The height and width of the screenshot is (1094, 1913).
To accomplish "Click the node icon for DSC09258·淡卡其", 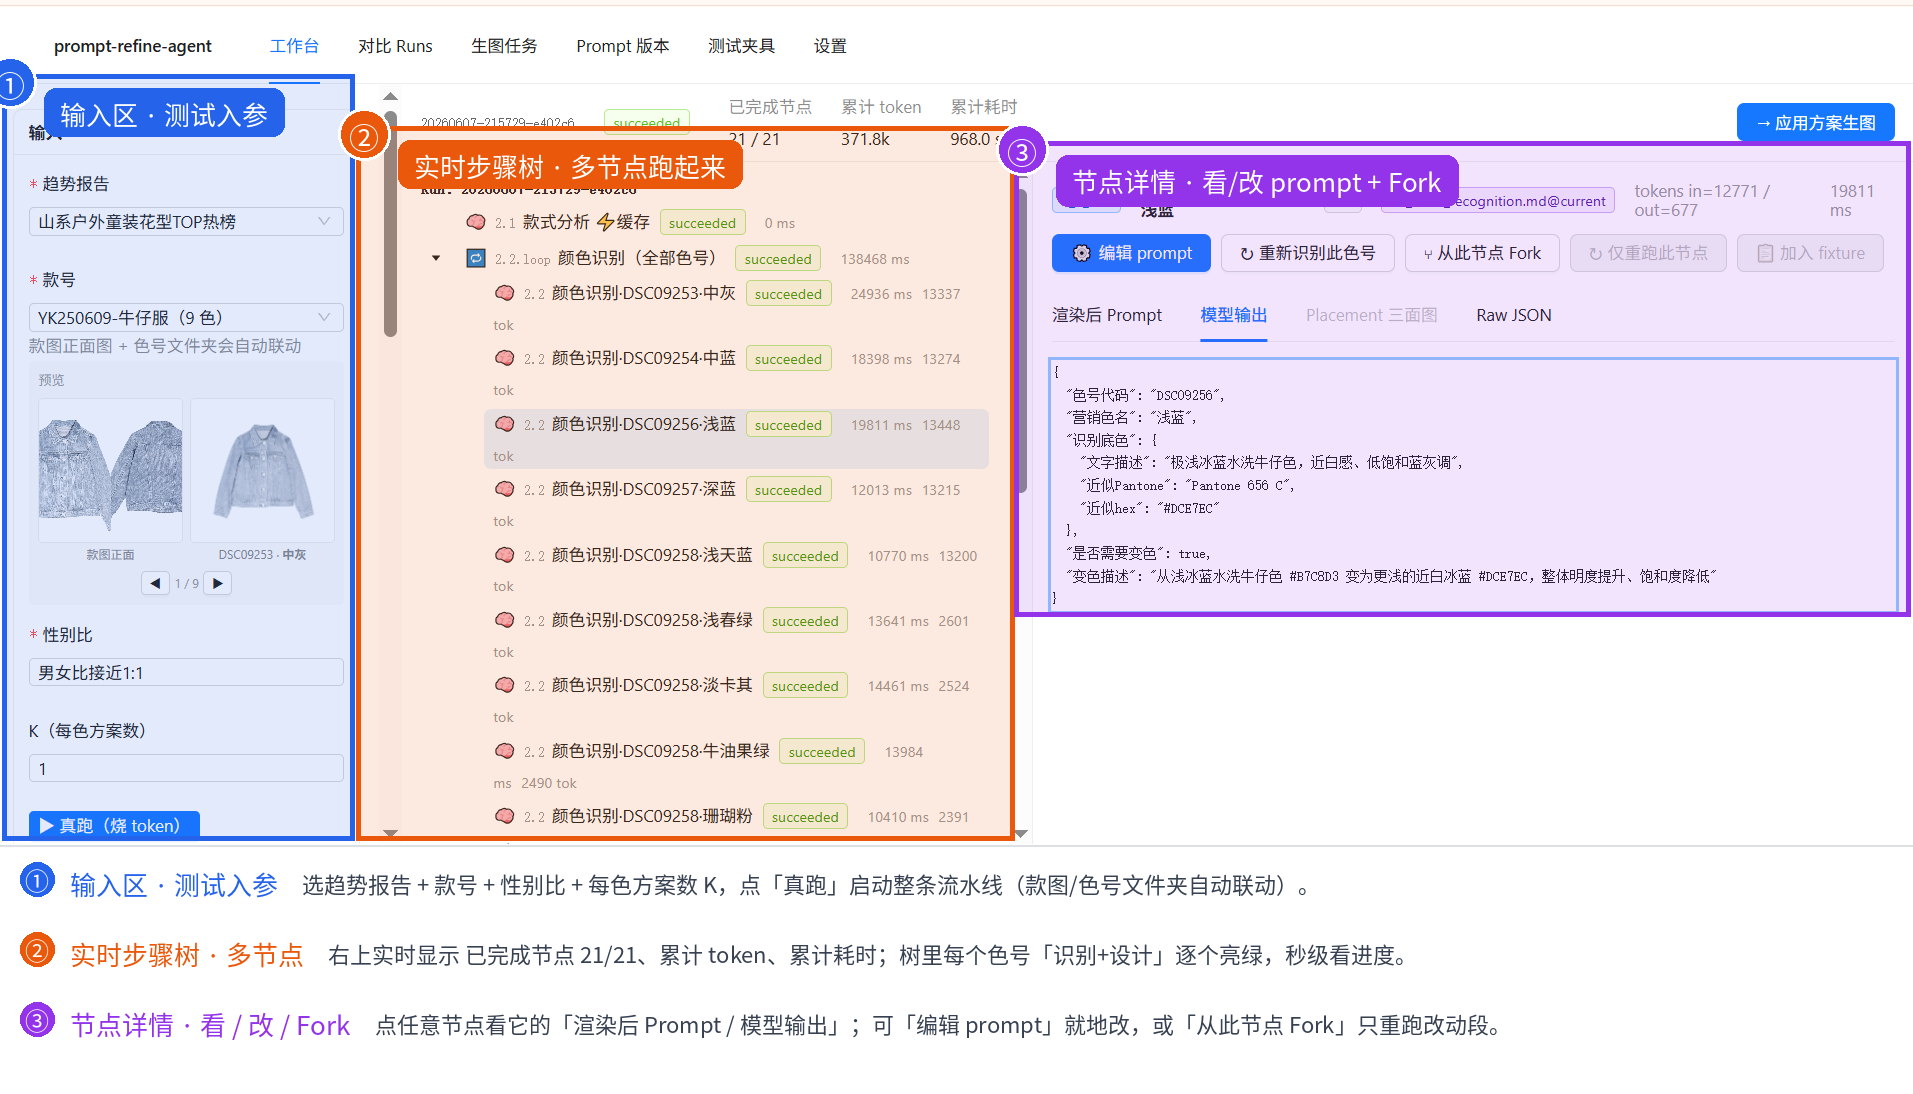I will tap(505, 686).
